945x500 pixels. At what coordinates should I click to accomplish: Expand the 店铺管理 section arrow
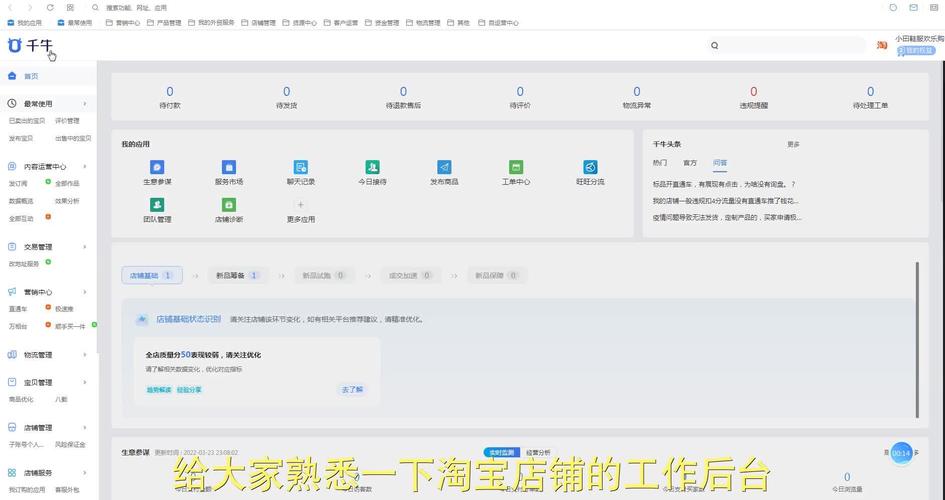(x=84, y=427)
